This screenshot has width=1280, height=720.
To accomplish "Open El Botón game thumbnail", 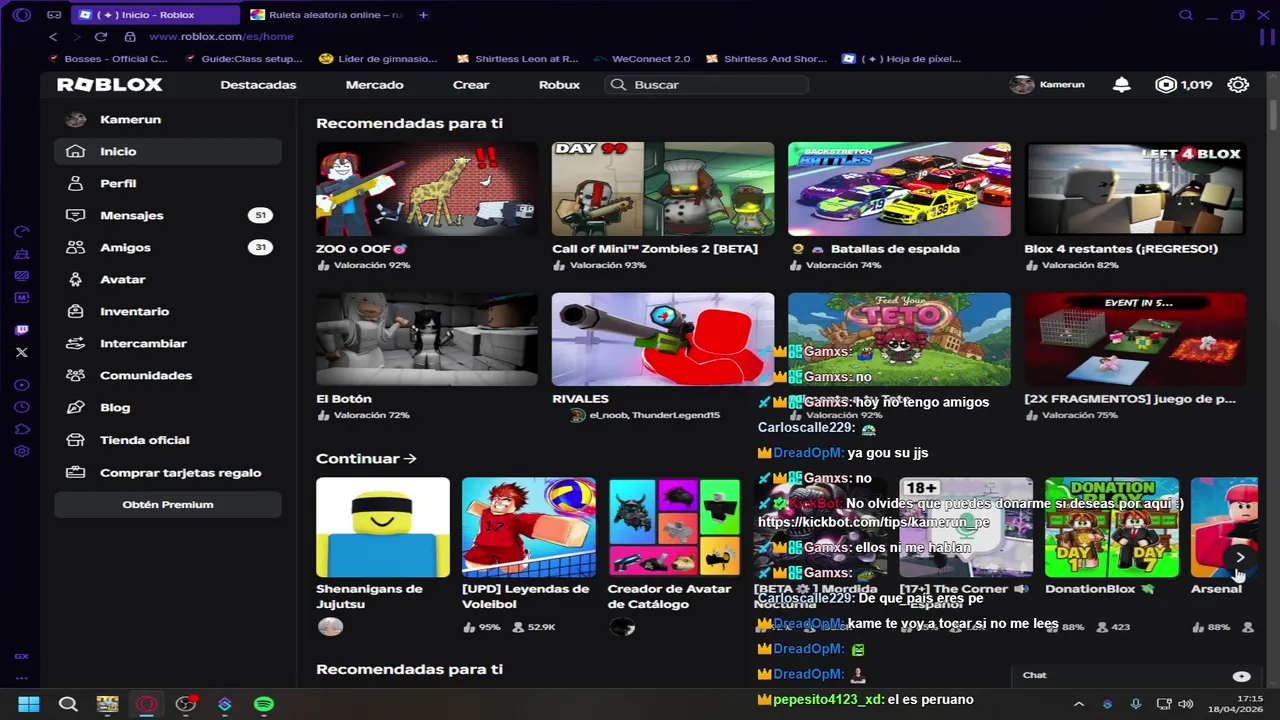I will click(427, 339).
